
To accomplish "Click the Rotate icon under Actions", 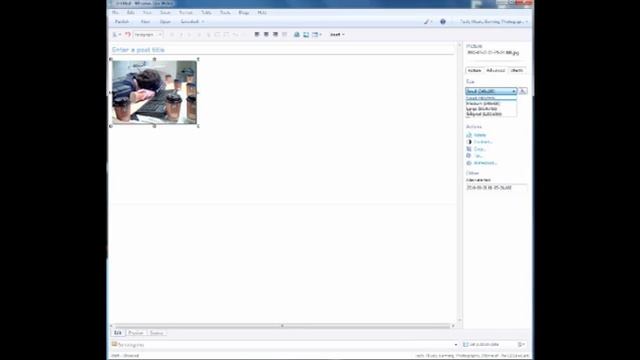I will (469, 135).
